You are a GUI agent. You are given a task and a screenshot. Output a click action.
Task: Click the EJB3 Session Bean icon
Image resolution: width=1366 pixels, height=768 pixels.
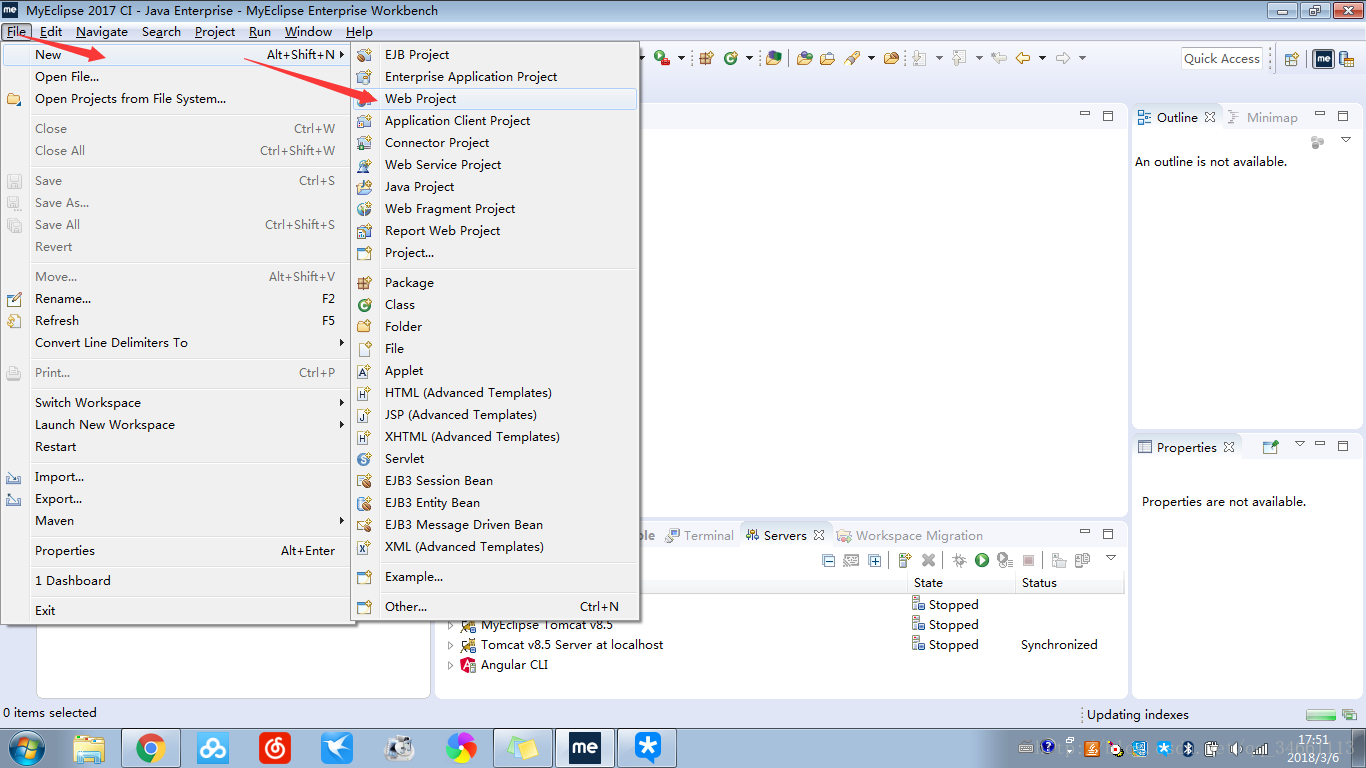[x=365, y=481]
